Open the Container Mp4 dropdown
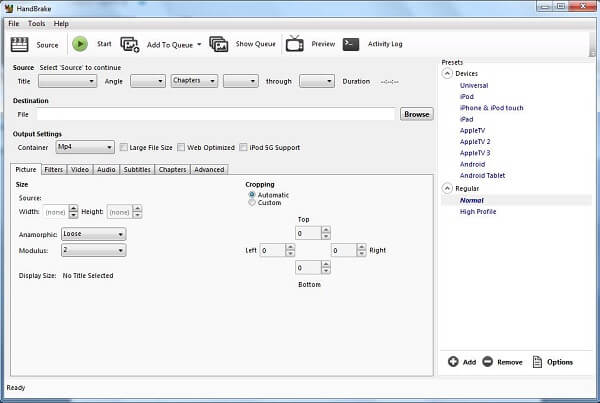Viewport: 600px width, 403px height. tap(84, 147)
